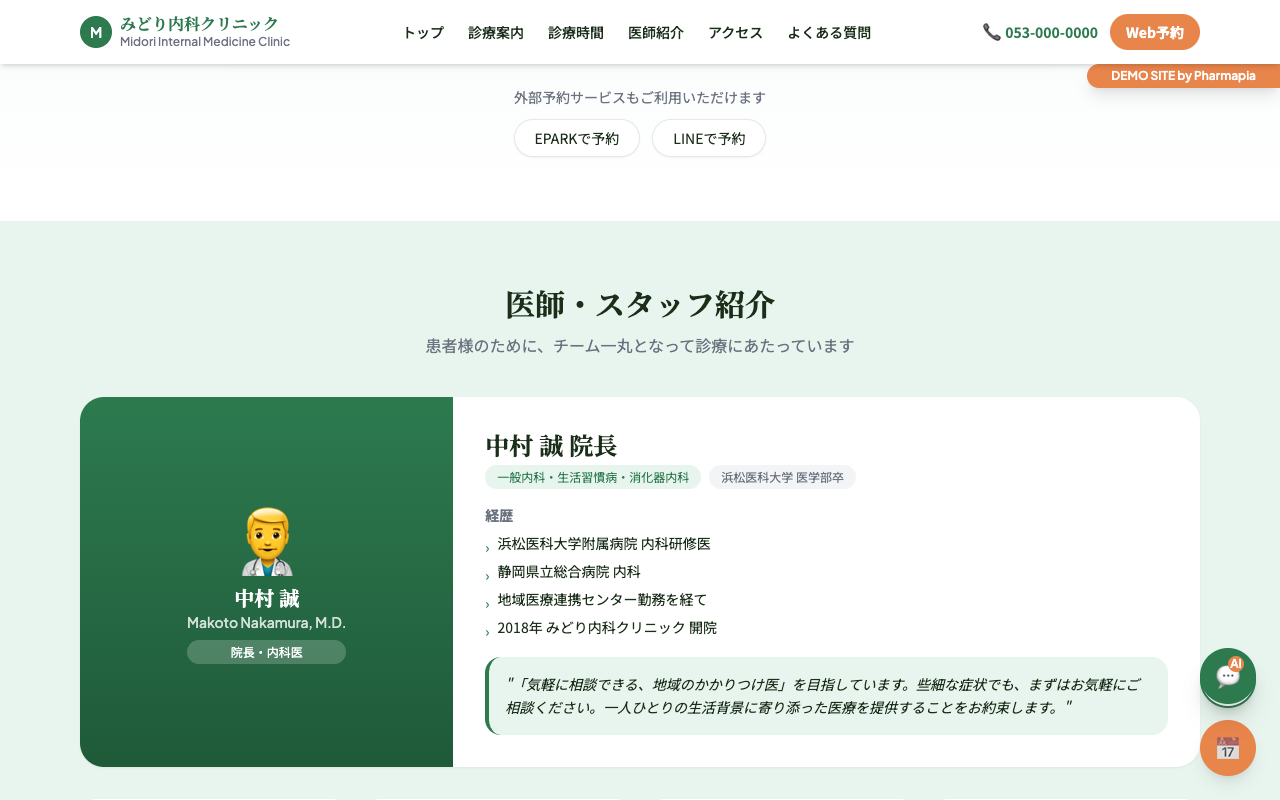
Task: Select the 一般内科・生活習慣病・消化器内科 specialty badge
Action: coord(592,477)
